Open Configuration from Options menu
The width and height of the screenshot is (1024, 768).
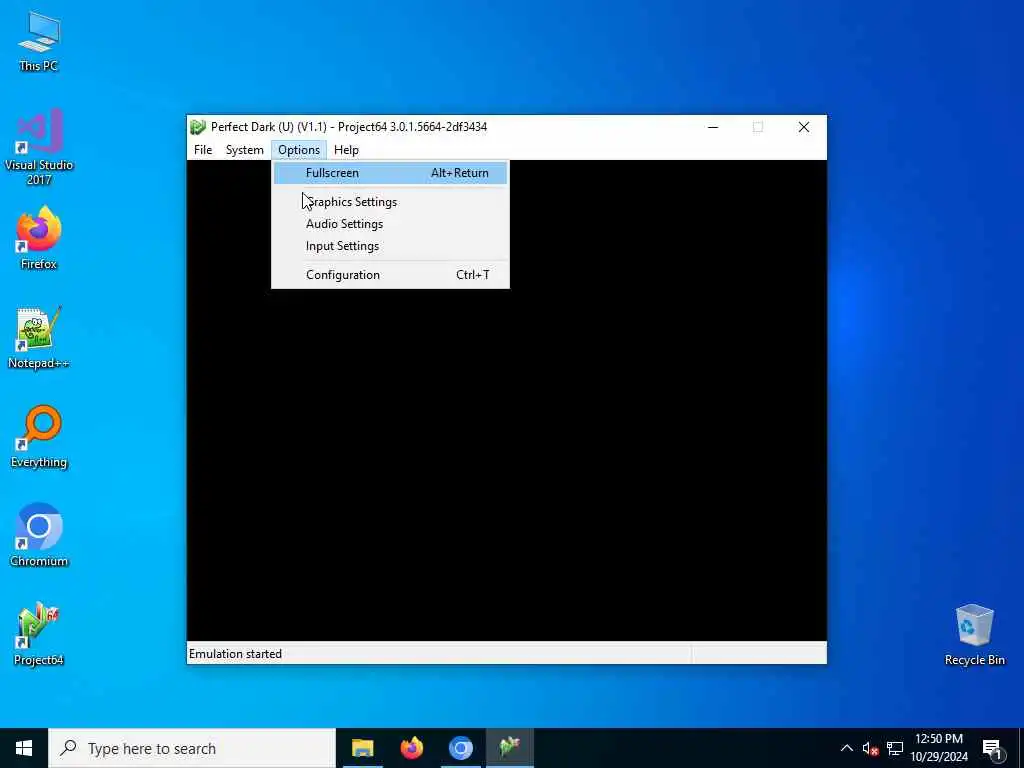pyautogui.click(x=390, y=275)
